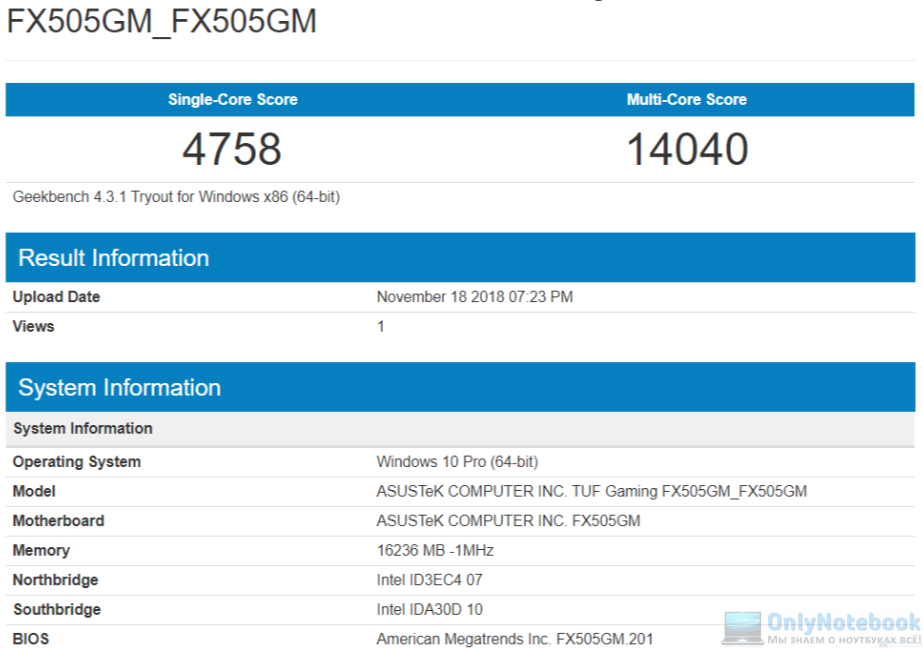
Task: Select the 16236 MB memory value
Action: coord(435,550)
